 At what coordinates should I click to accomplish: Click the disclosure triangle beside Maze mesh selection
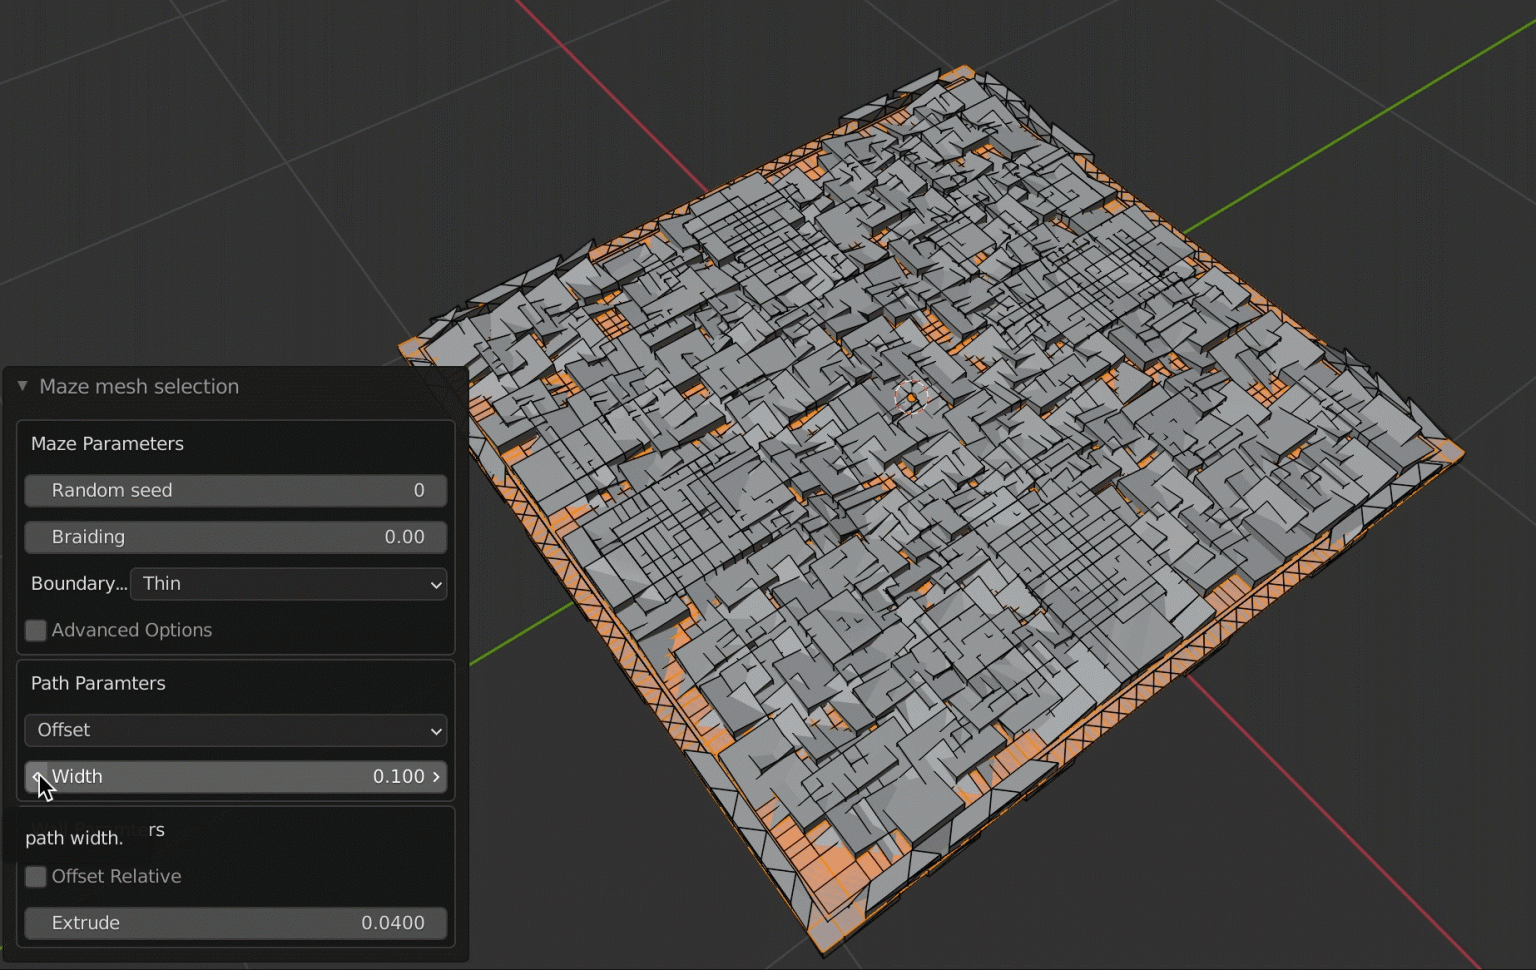pos(21,386)
